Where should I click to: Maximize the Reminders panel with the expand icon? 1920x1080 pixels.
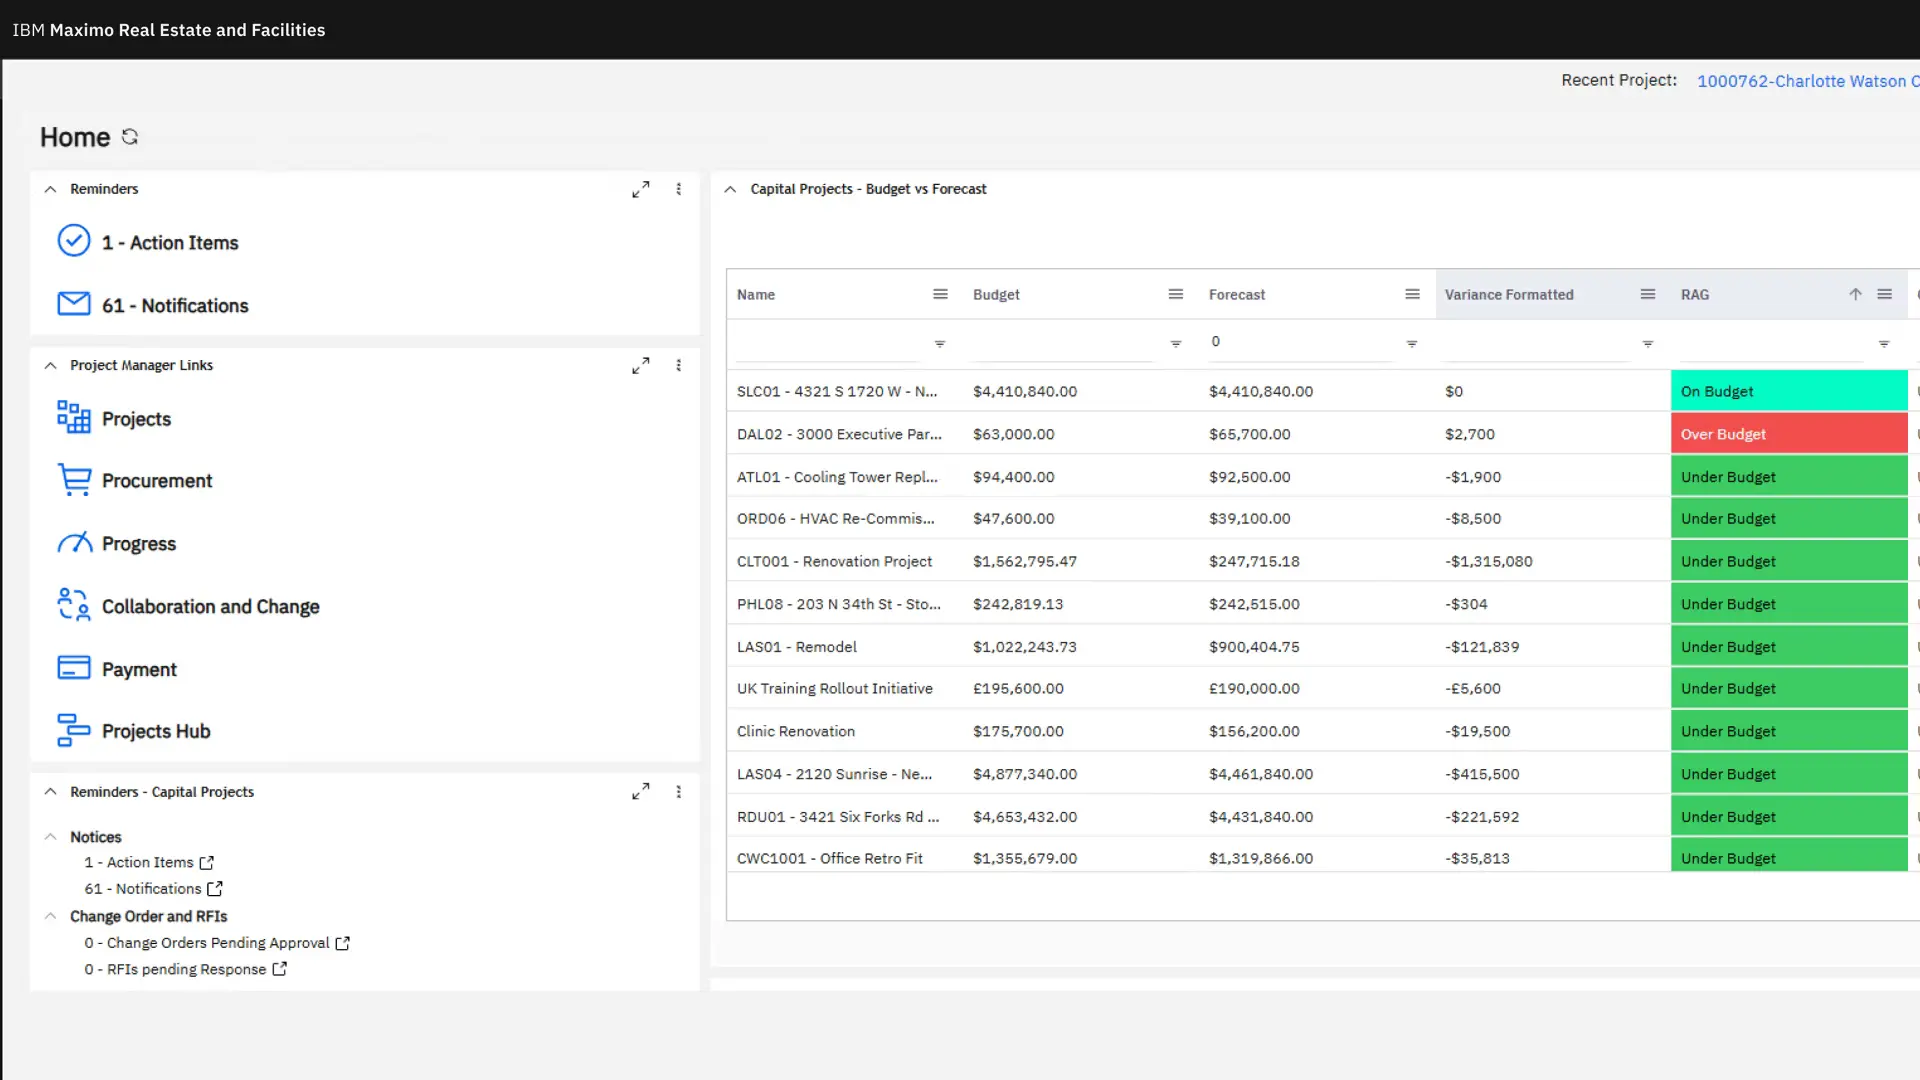(x=641, y=189)
